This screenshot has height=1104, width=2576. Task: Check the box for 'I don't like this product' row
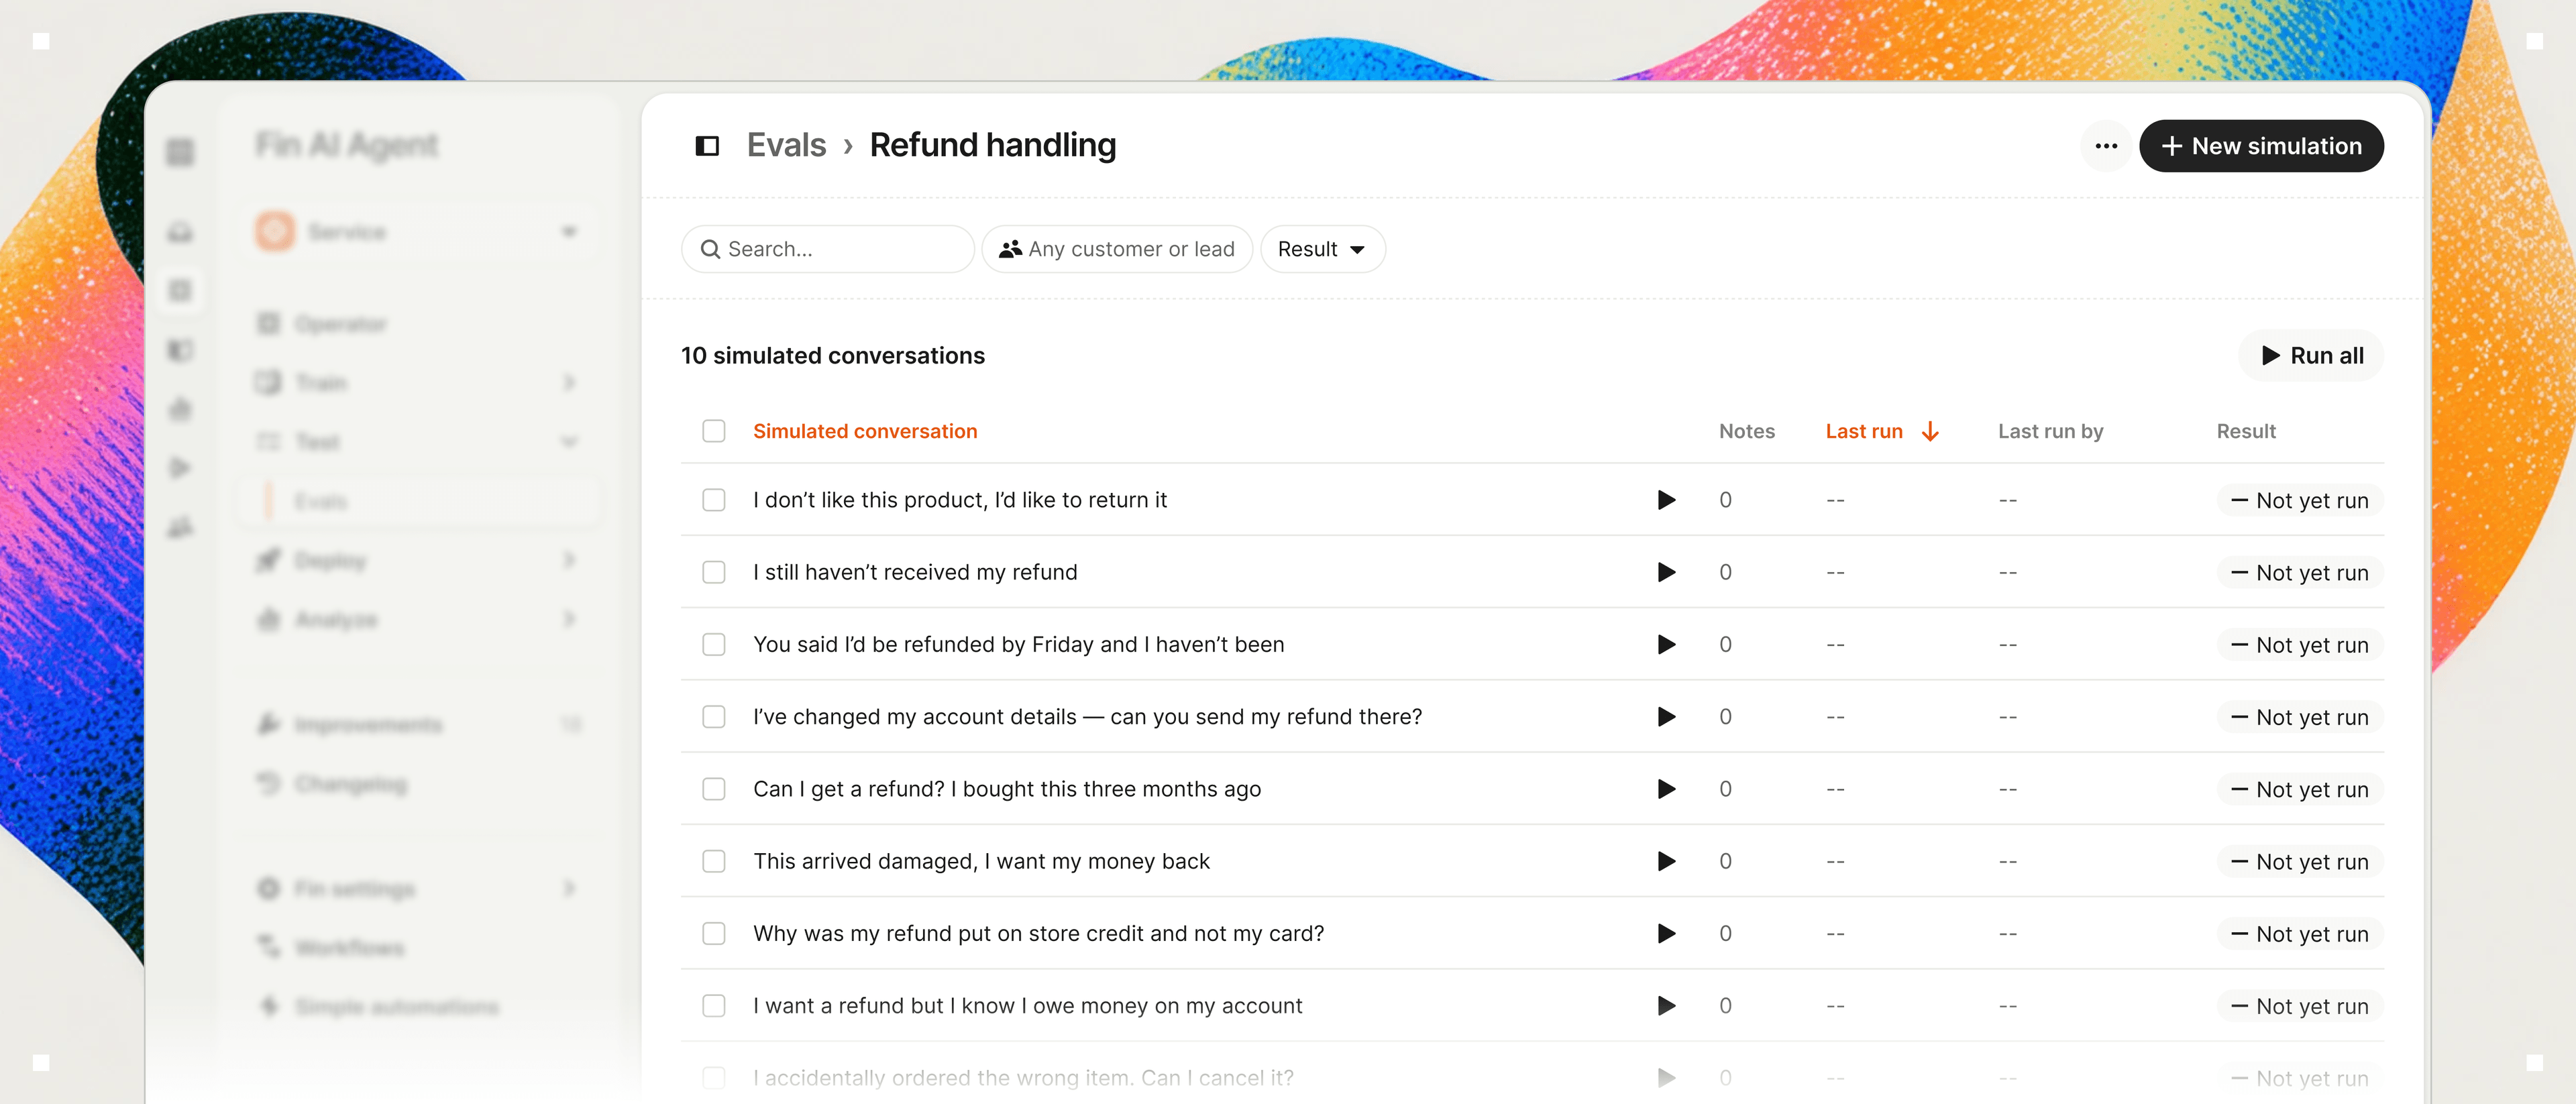coord(714,500)
